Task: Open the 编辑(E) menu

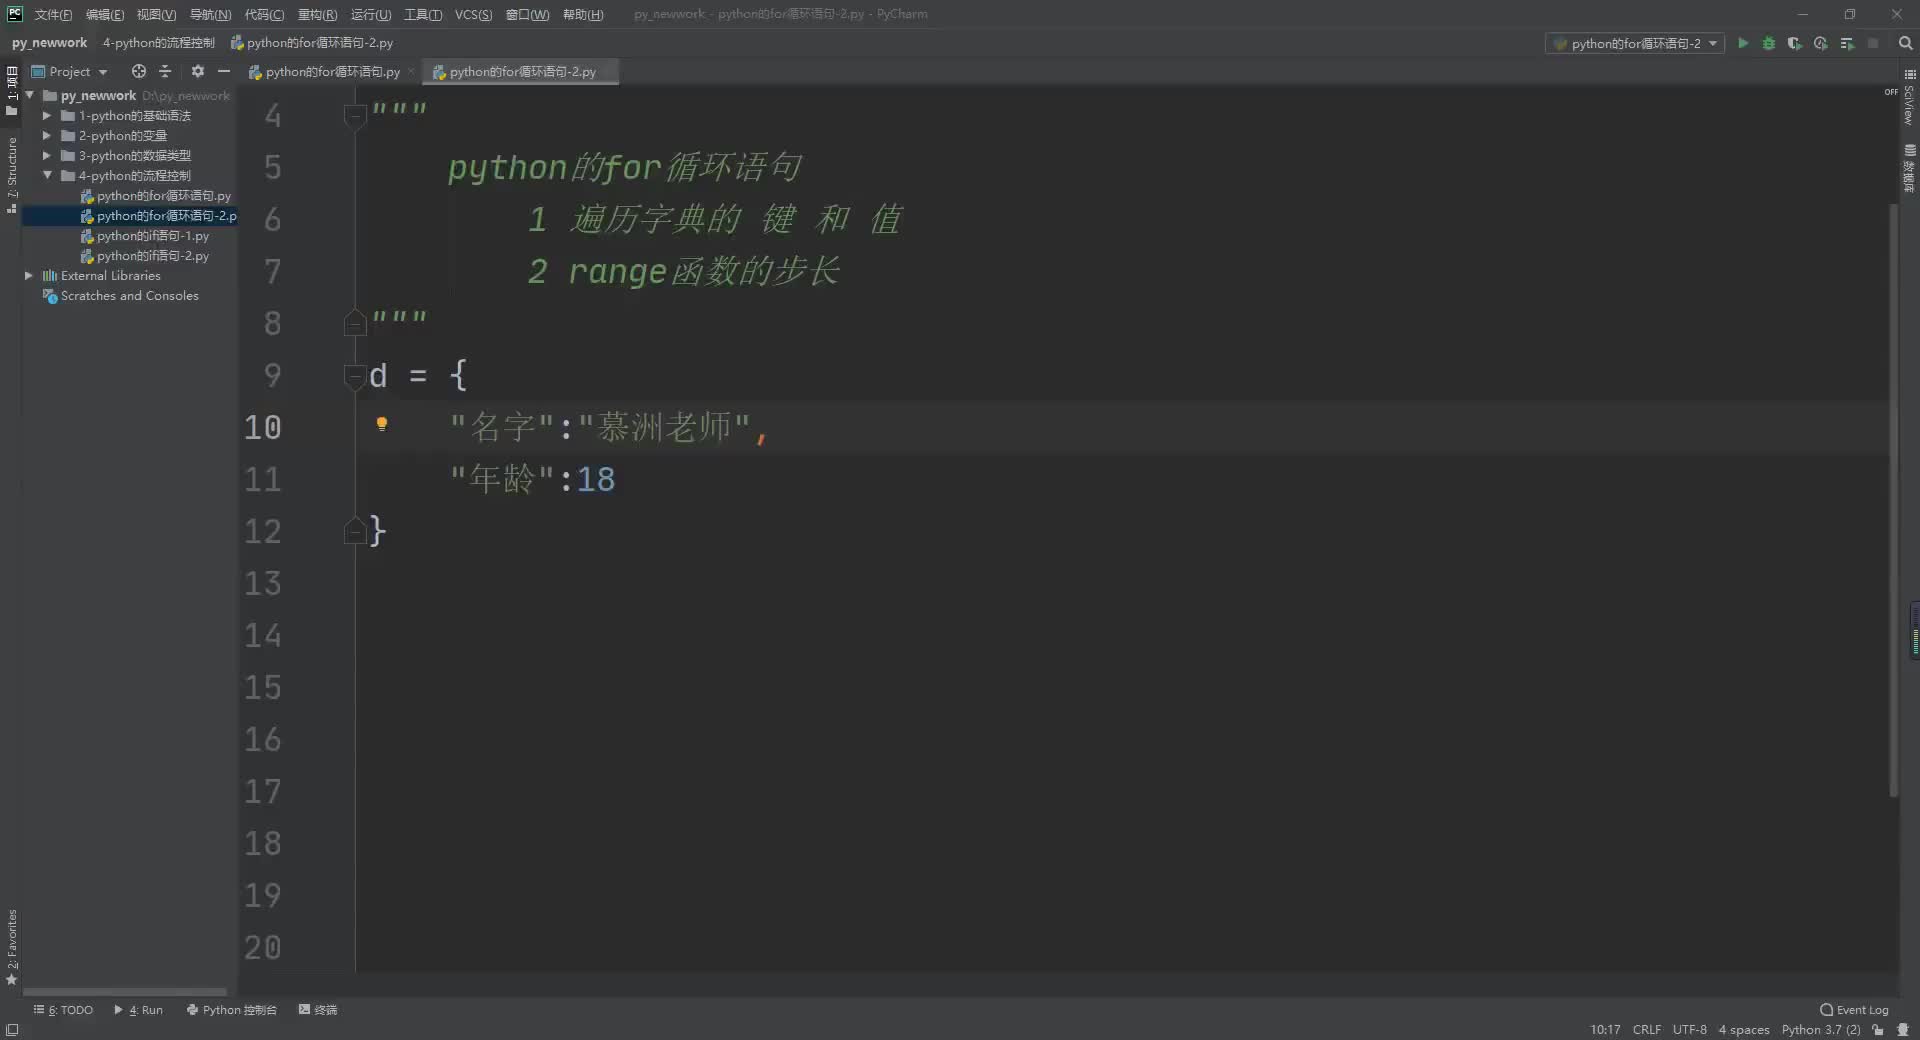Action: pyautogui.click(x=105, y=14)
